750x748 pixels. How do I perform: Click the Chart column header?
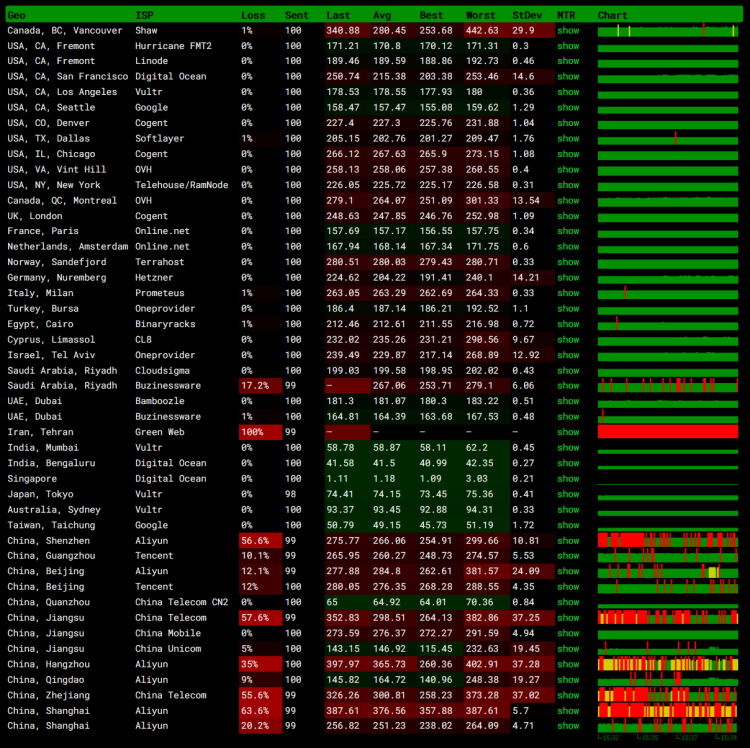[x=612, y=15]
